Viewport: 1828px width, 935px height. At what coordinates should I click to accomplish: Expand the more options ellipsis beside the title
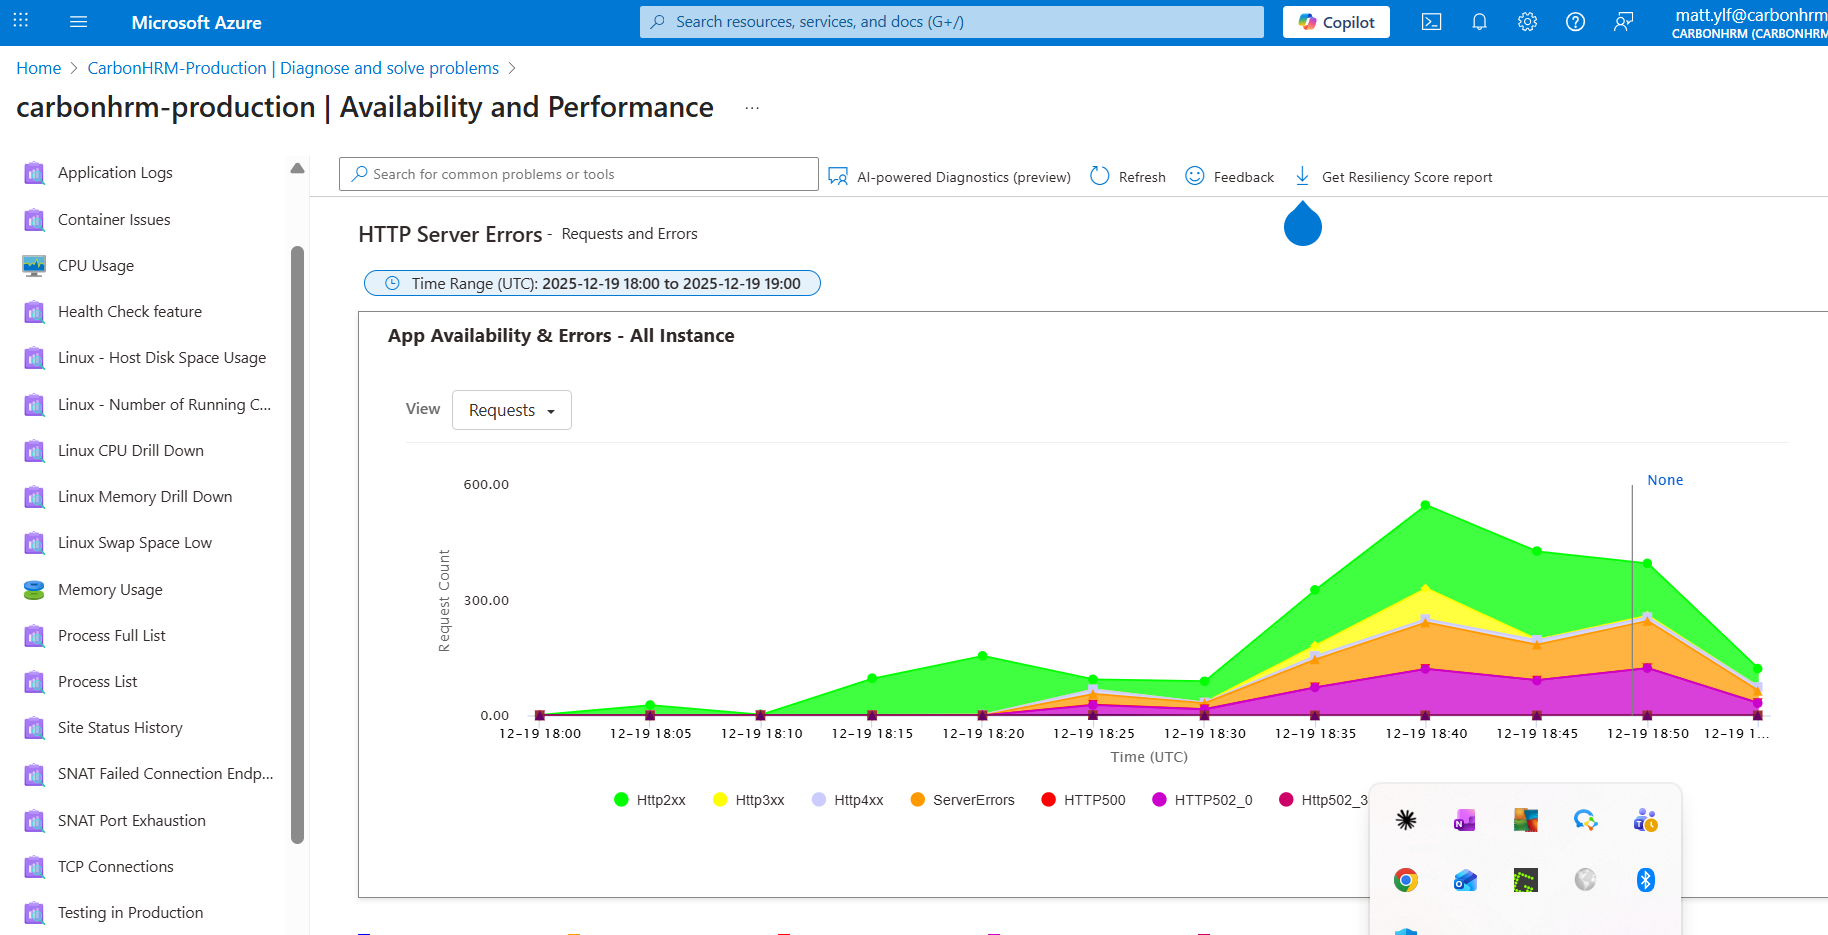click(x=752, y=108)
